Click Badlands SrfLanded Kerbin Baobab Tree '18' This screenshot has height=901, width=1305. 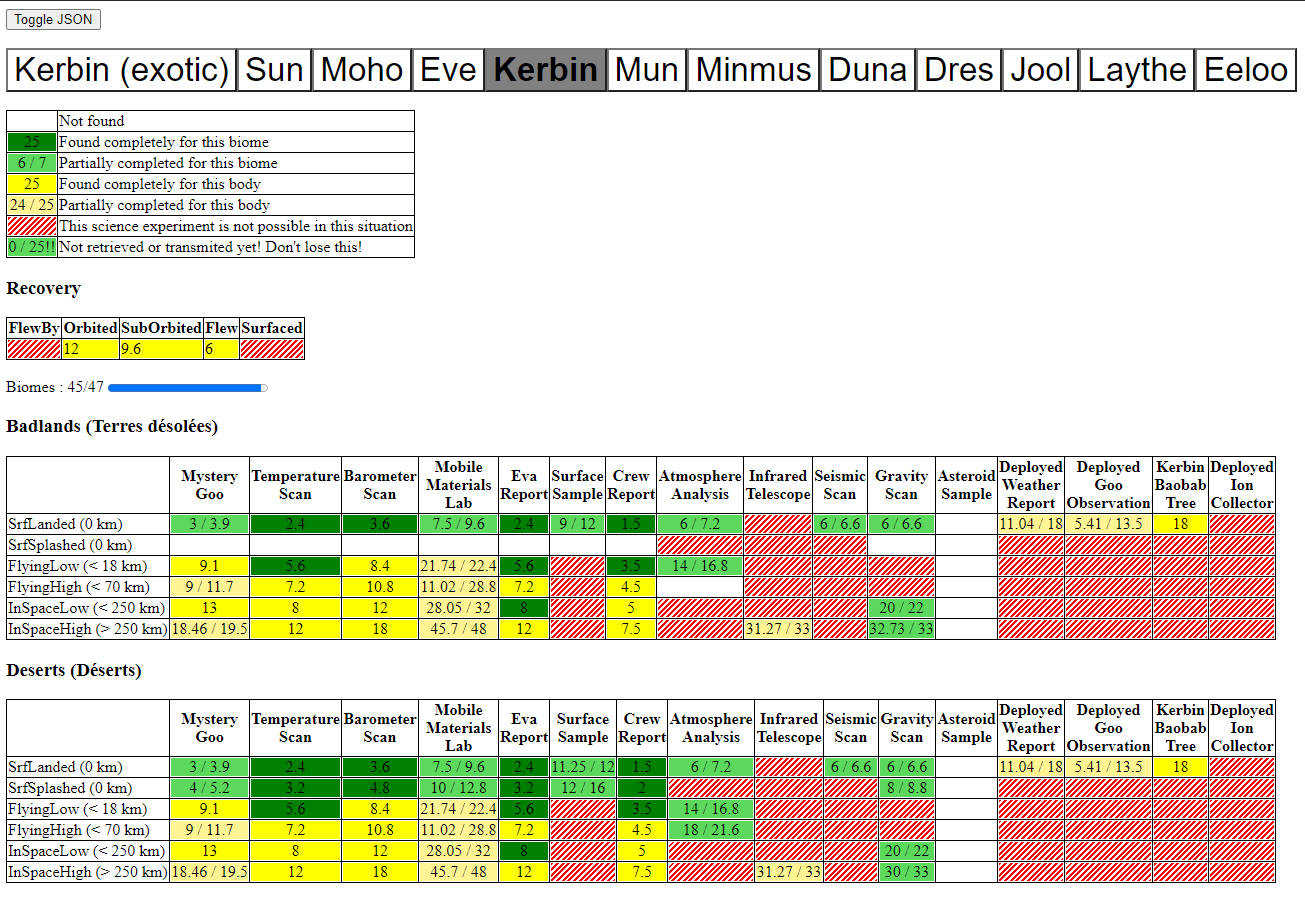tap(1180, 524)
